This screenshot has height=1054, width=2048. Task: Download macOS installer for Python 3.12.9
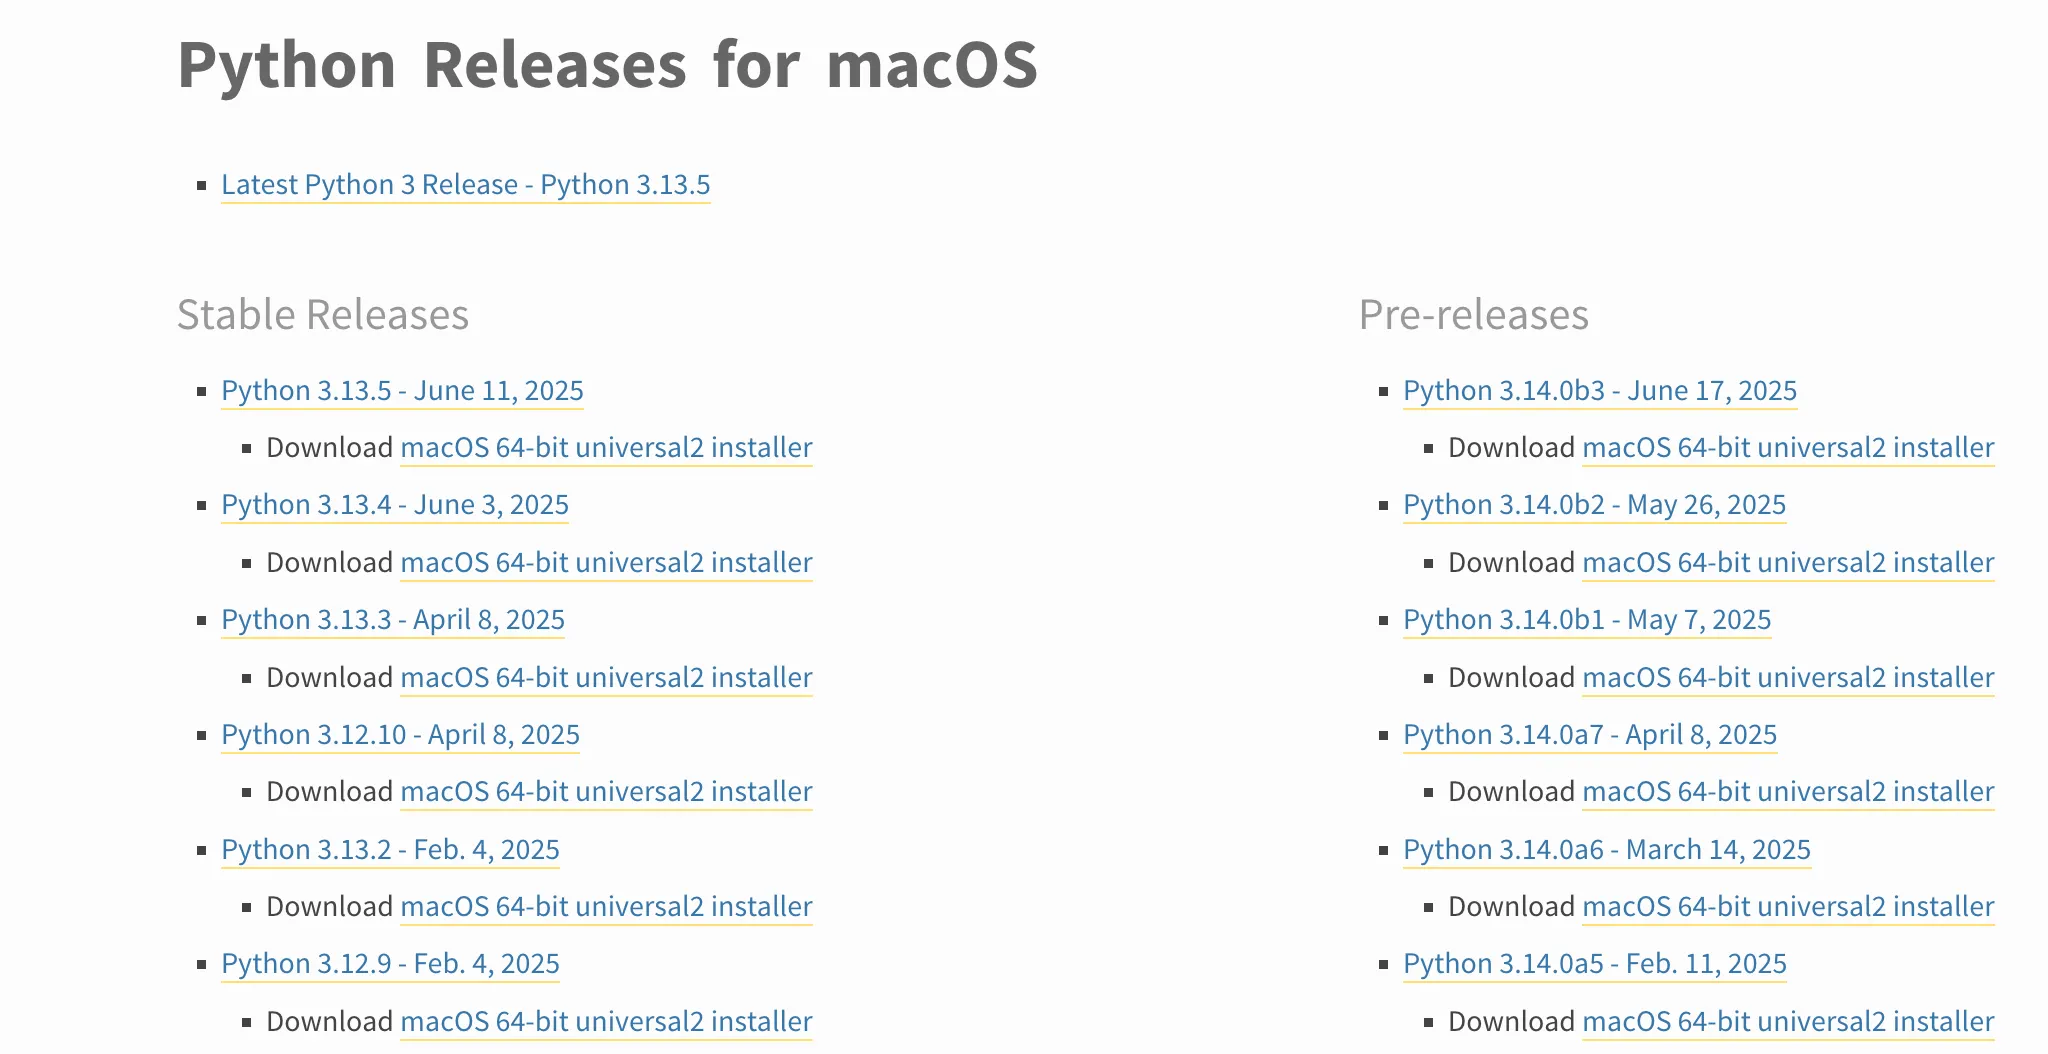tap(607, 1021)
